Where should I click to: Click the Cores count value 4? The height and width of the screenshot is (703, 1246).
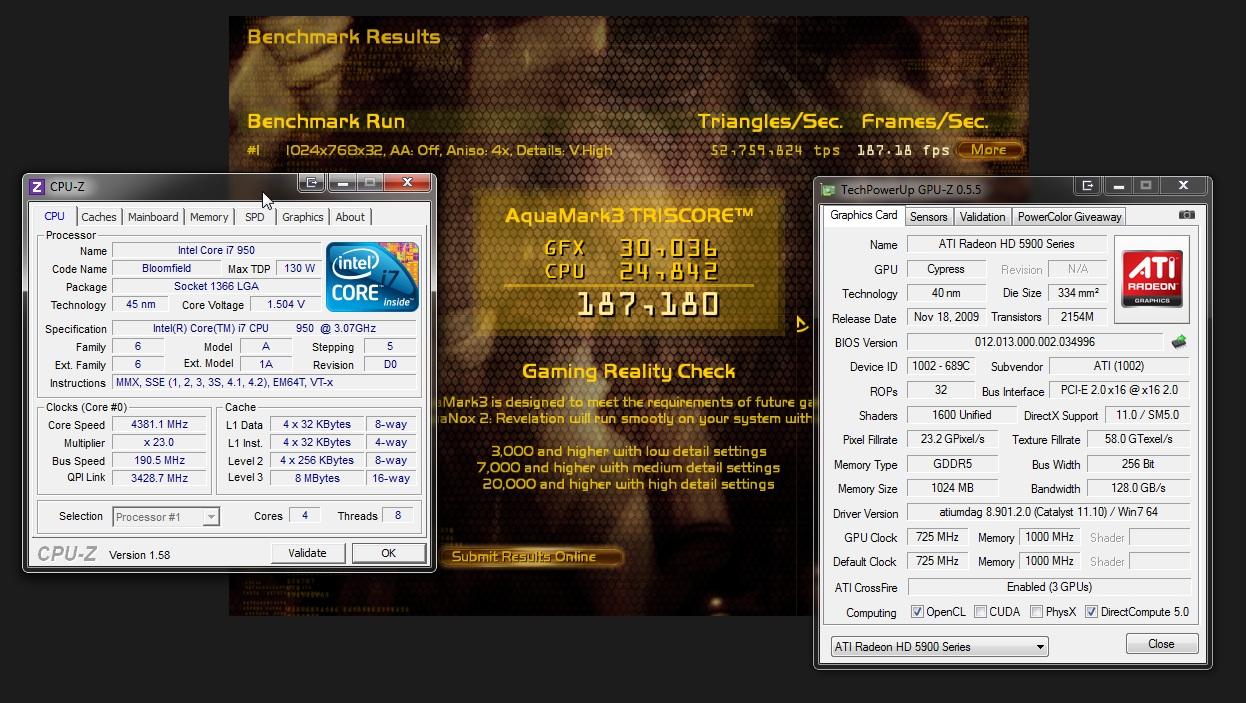tap(304, 515)
